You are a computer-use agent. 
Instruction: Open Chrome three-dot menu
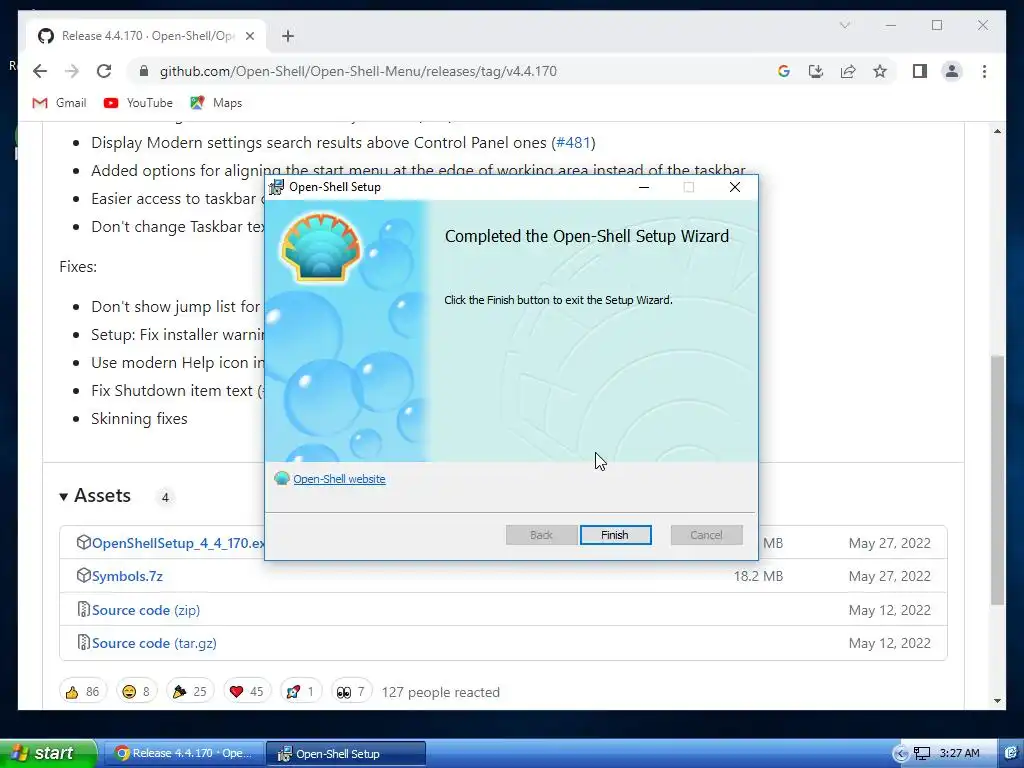pos(984,71)
